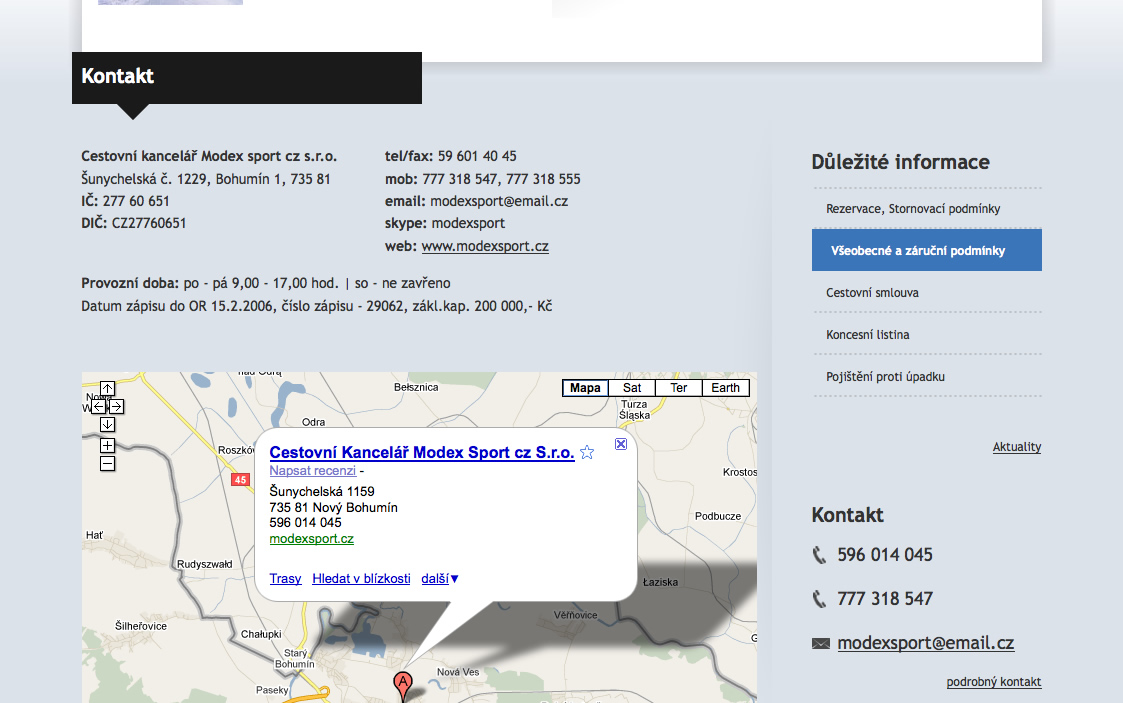This screenshot has height=703, width=1123.
Task: Click the sidebar Kontakt heading
Action: [x=847, y=515]
